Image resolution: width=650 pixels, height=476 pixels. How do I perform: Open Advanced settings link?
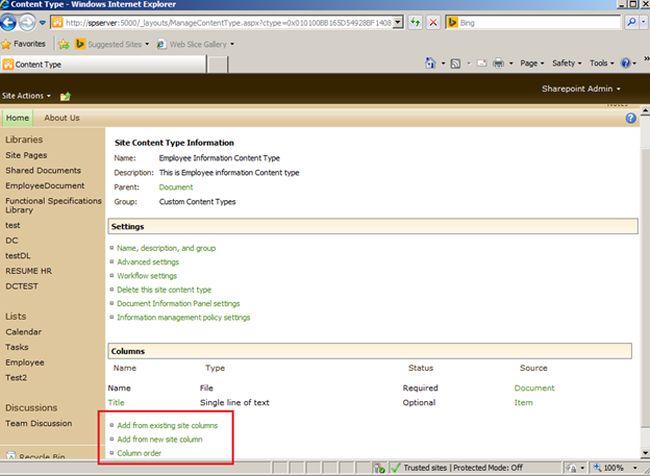[x=148, y=262]
